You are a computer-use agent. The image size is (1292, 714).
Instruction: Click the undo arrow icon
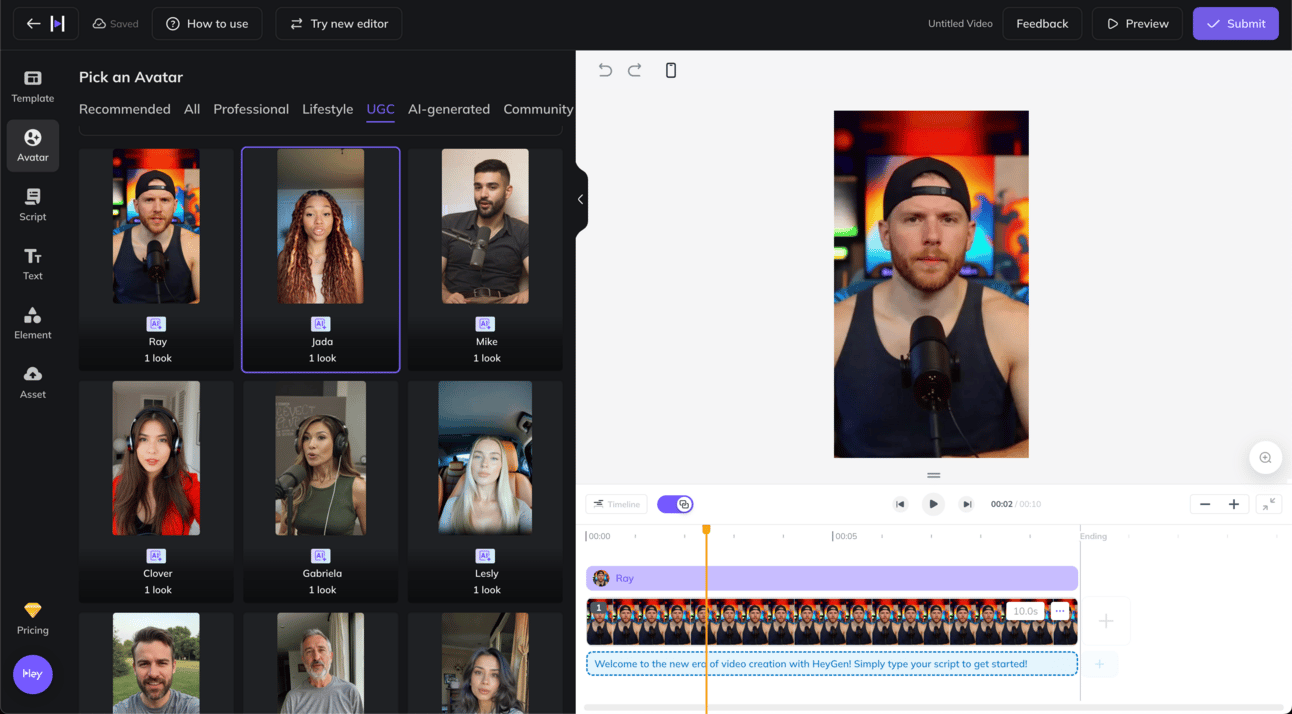coord(605,70)
